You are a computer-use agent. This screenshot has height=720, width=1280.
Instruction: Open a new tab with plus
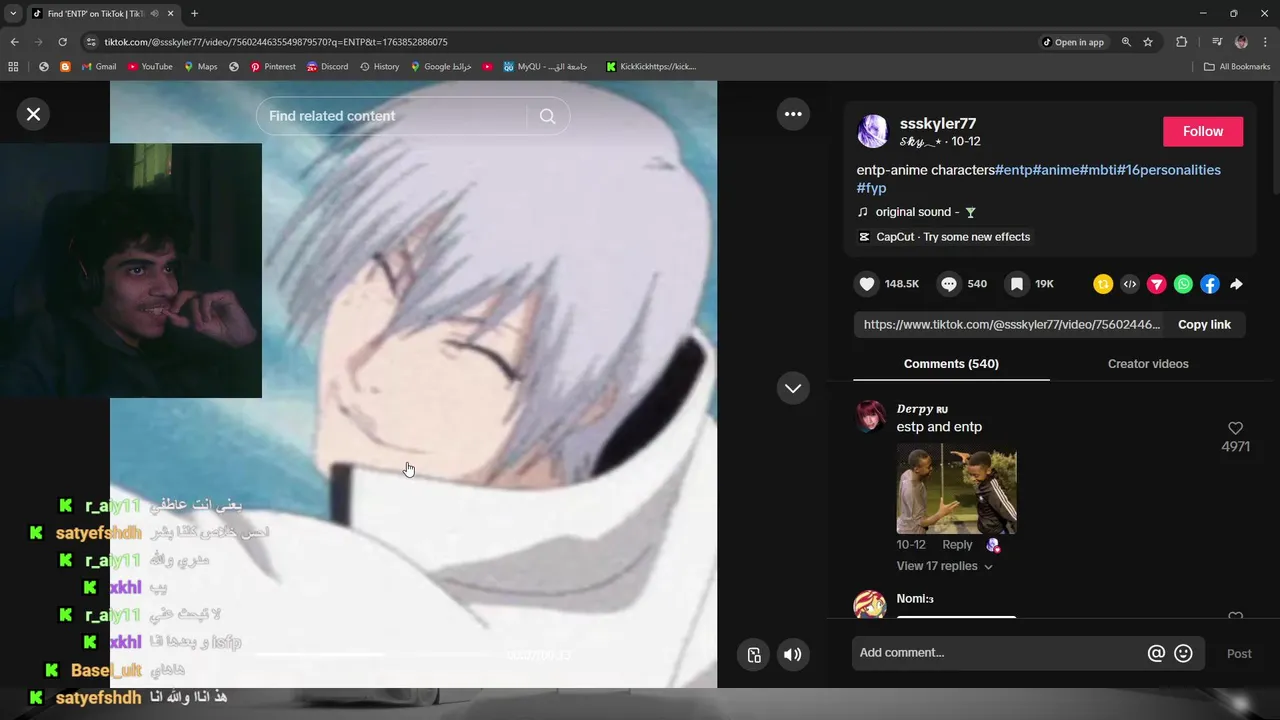click(x=194, y=14)
